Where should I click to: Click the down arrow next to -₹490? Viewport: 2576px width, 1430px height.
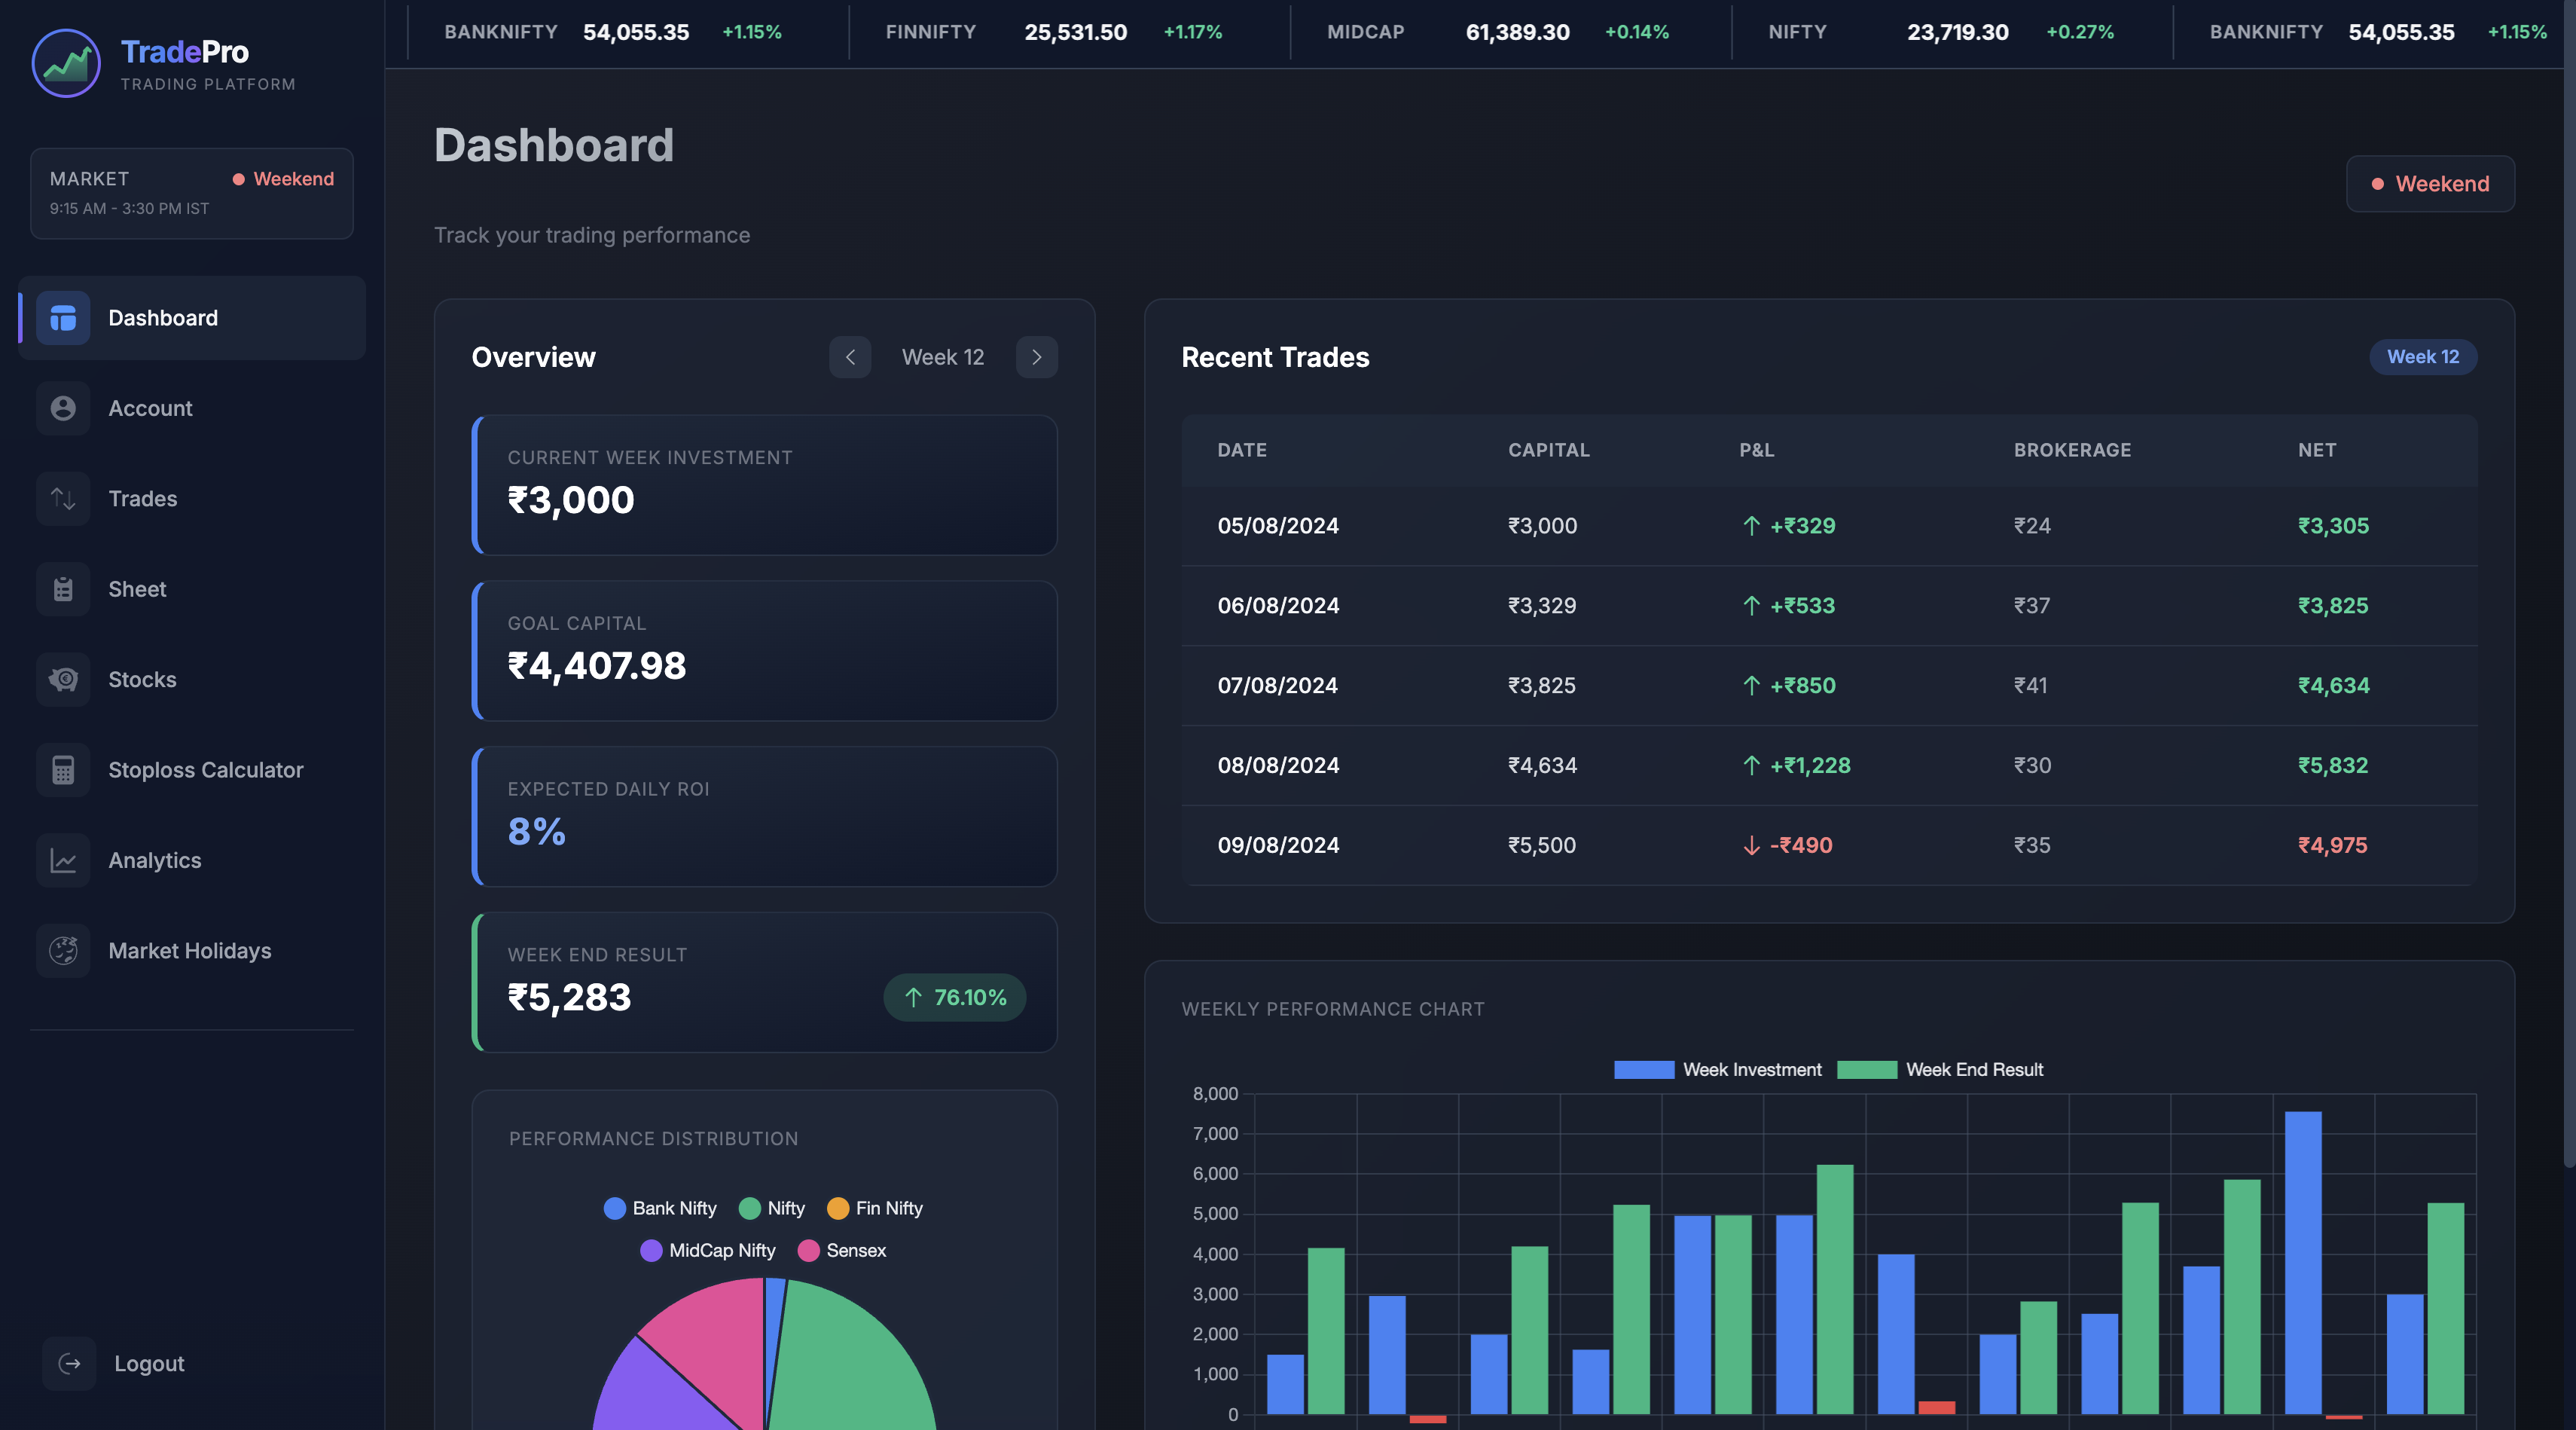(1751, 846)
